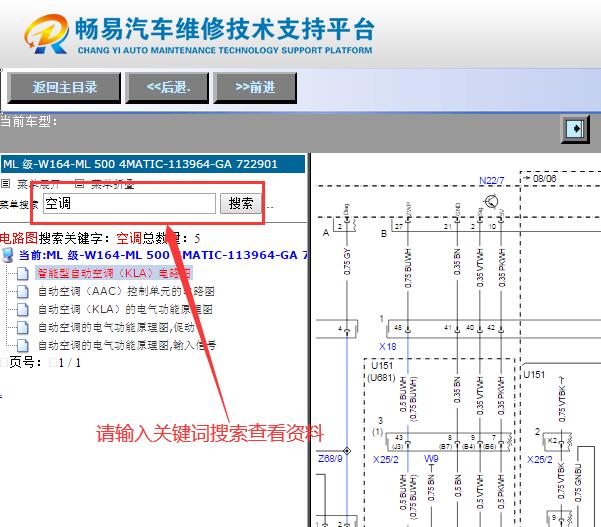This screenshot has width=601, height=527.
Task: Click document icon beside 智能型自动空调（KLA）电路图
Action: [23, 273]
